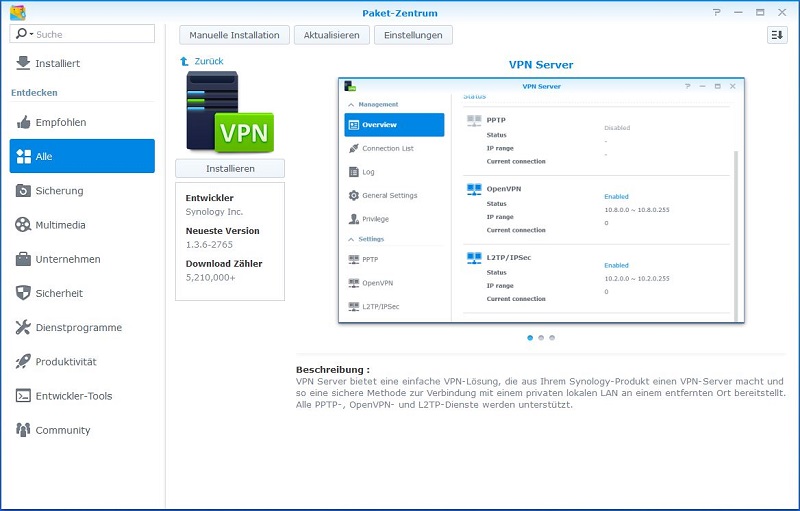Viewport: 800px width, 511px height.
Task: Click the Privilege user icon in preview
Action: pos(354,219)
